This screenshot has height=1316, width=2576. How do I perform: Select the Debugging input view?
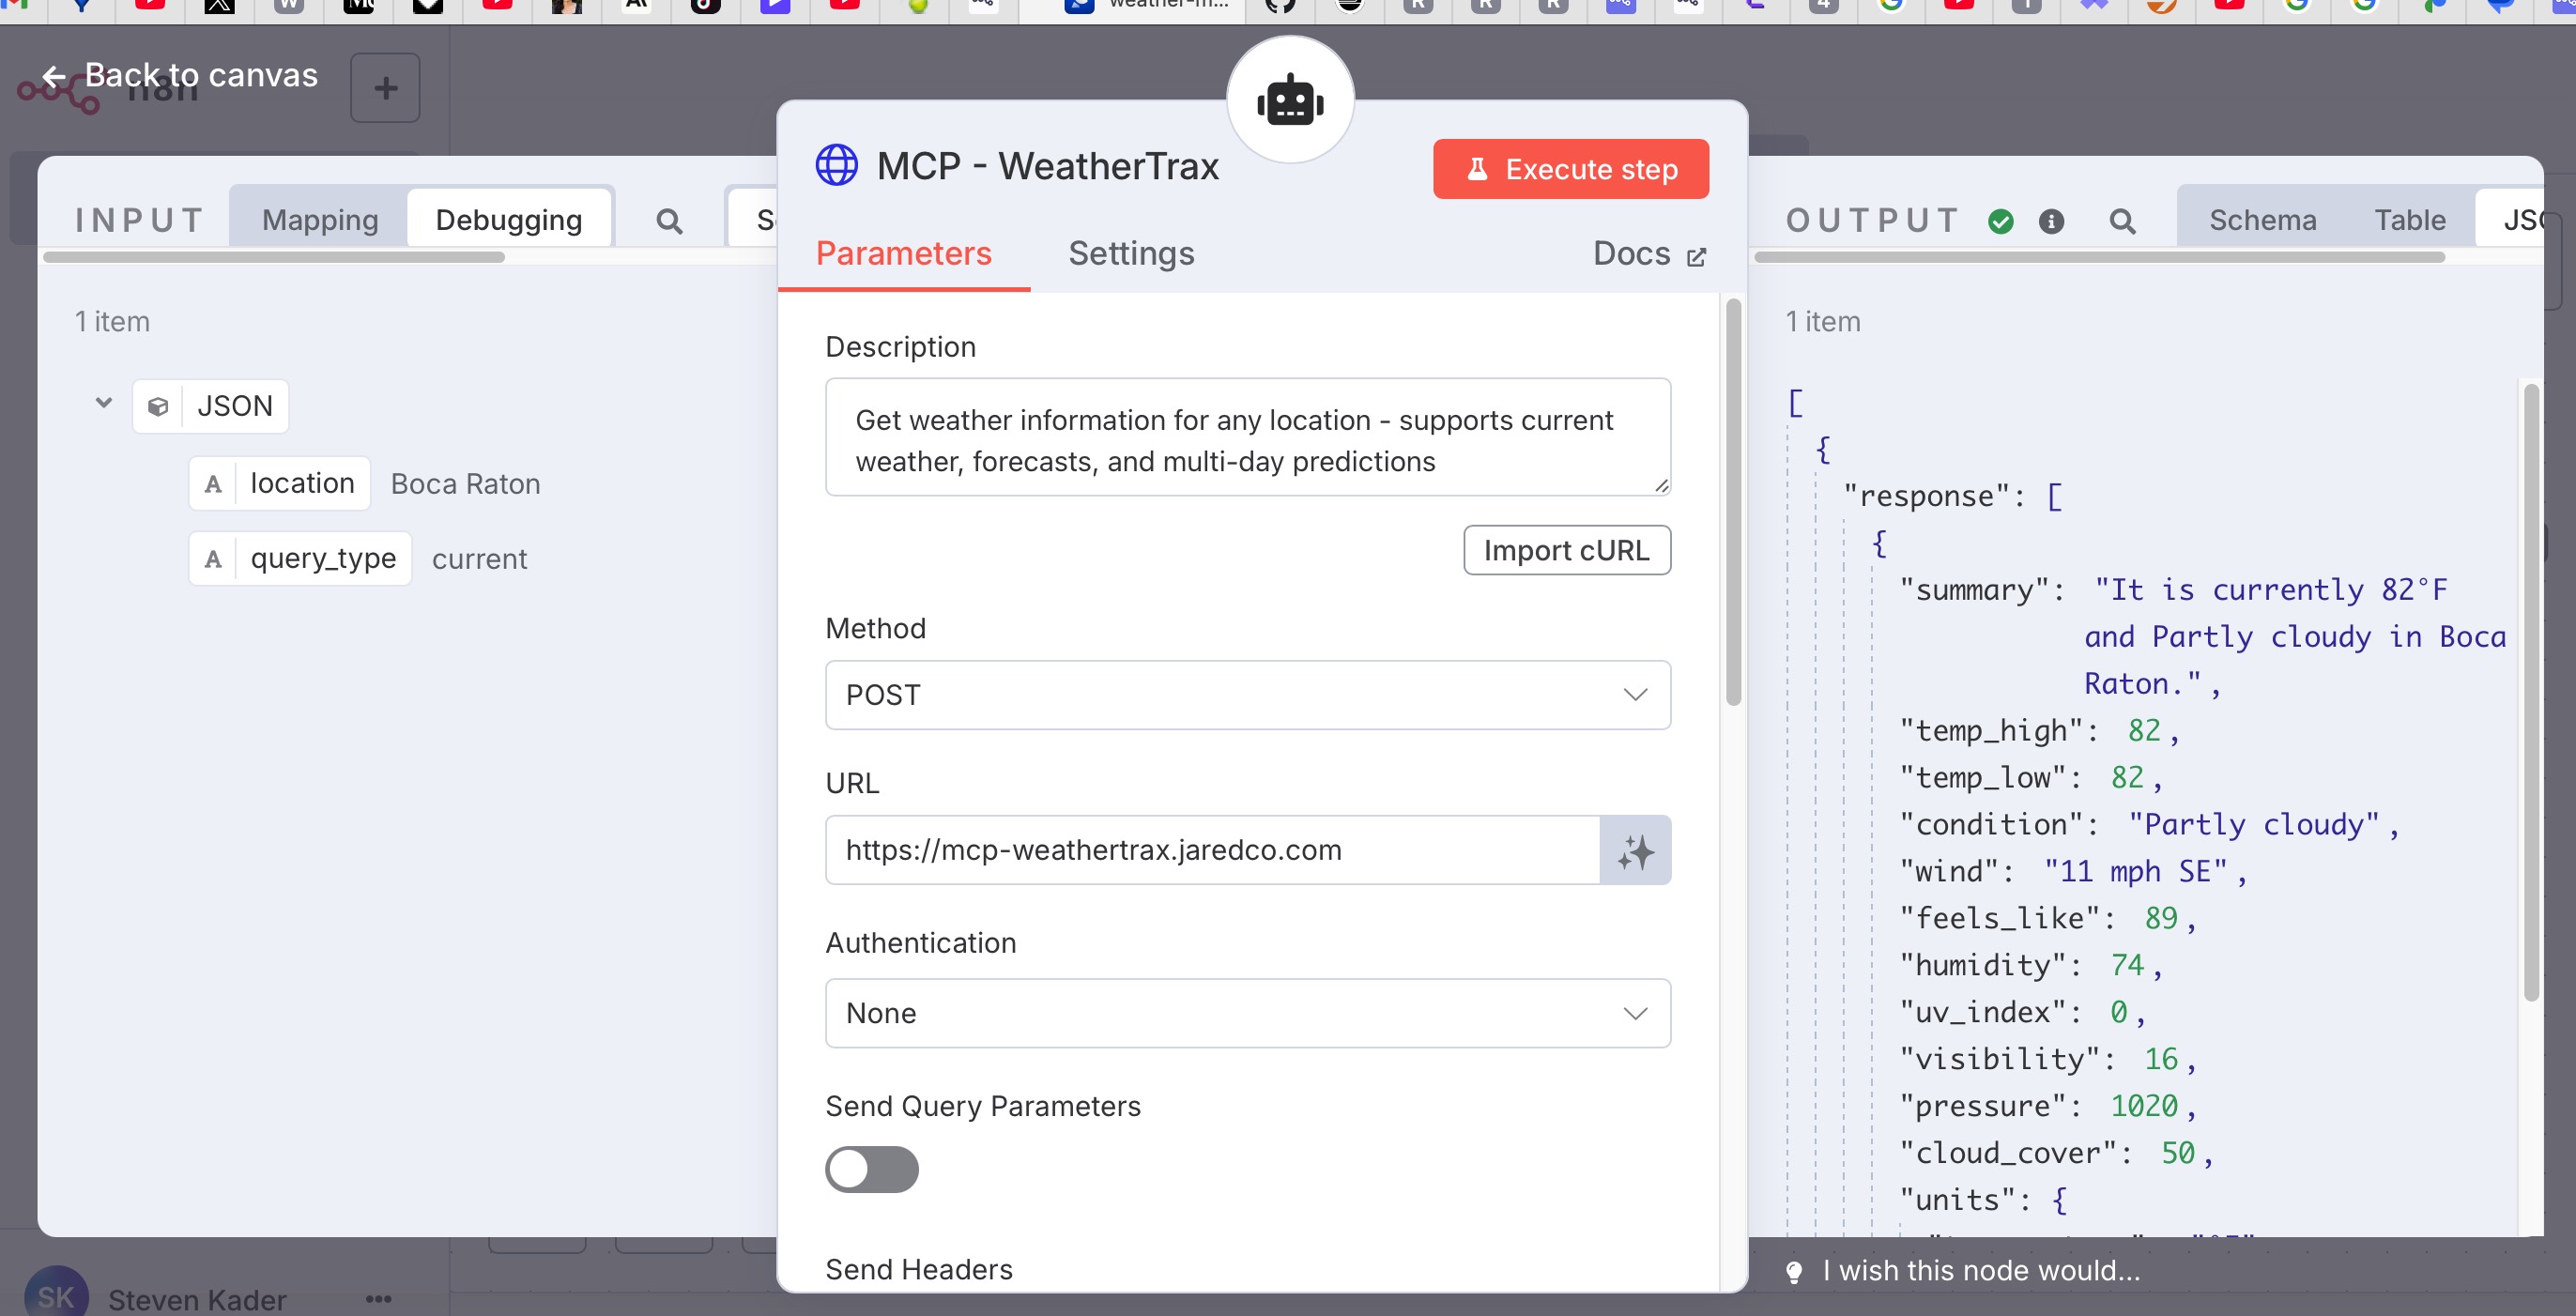click(509, 219)
